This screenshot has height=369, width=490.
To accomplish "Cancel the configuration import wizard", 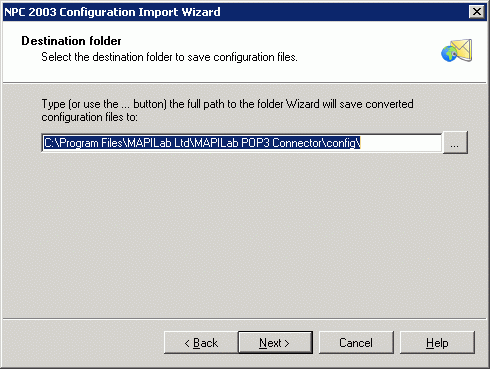I will point(356,342).
